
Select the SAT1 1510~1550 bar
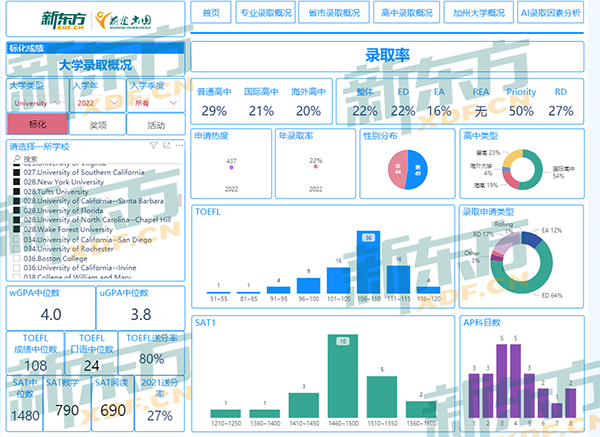tap(382, 397)
